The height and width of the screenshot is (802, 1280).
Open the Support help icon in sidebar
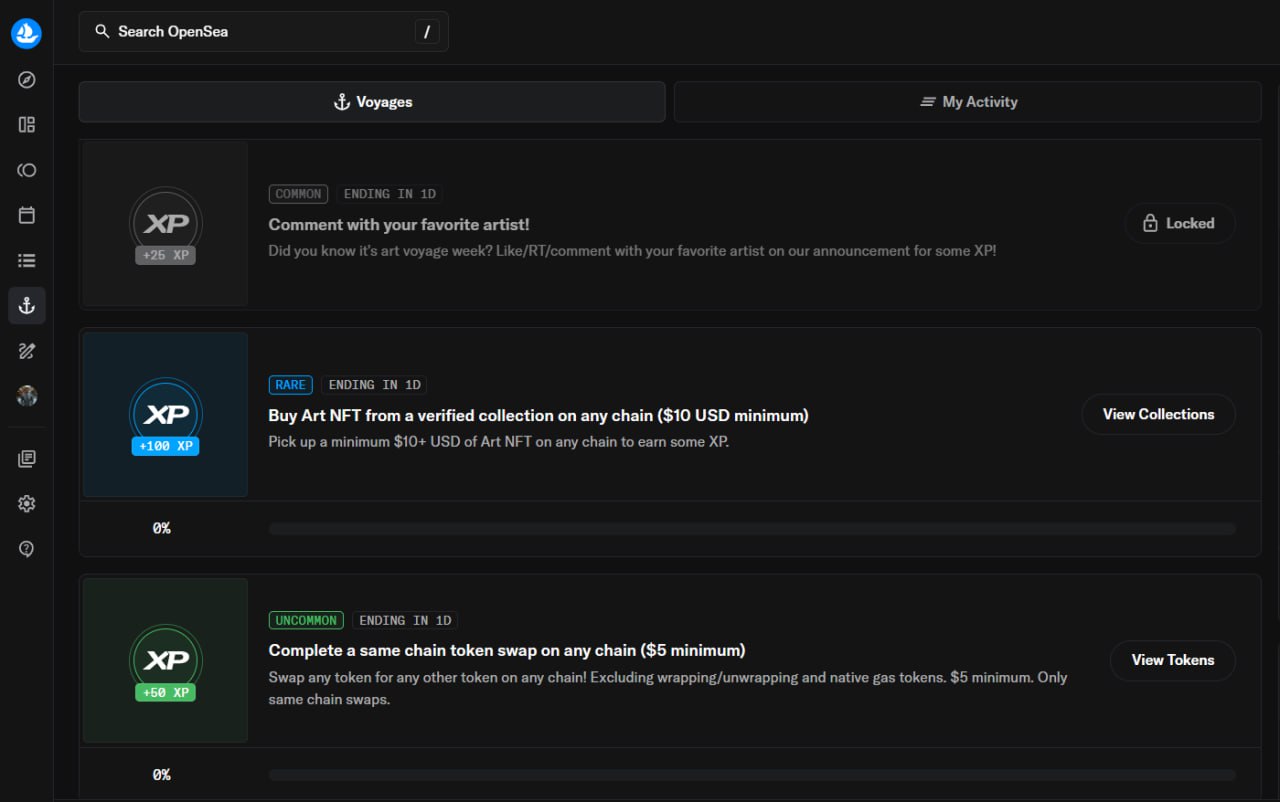point(27,549)
